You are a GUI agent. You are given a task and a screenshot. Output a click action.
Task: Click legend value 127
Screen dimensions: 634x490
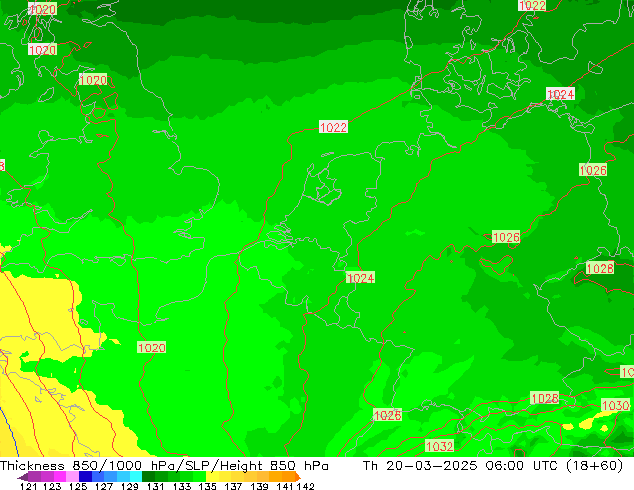tap(104, 486)
